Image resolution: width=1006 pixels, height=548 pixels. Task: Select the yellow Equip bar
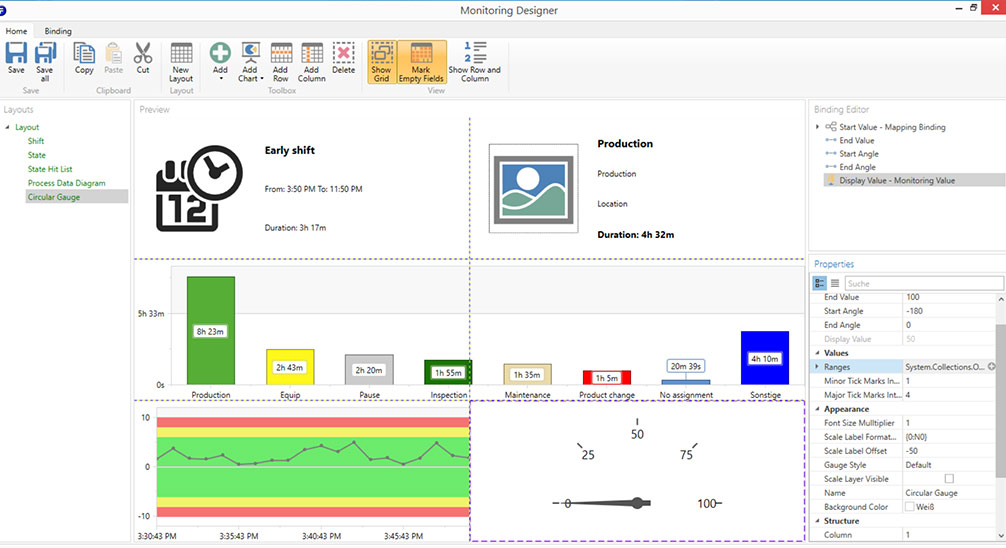(290, 367)
